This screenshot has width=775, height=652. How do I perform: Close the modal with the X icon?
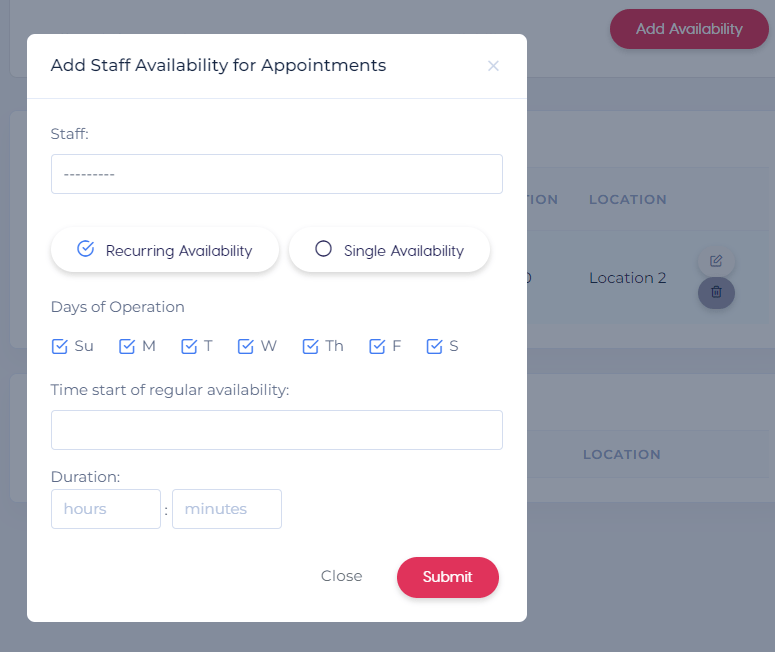pyautogui.click(x=493, y=66)
